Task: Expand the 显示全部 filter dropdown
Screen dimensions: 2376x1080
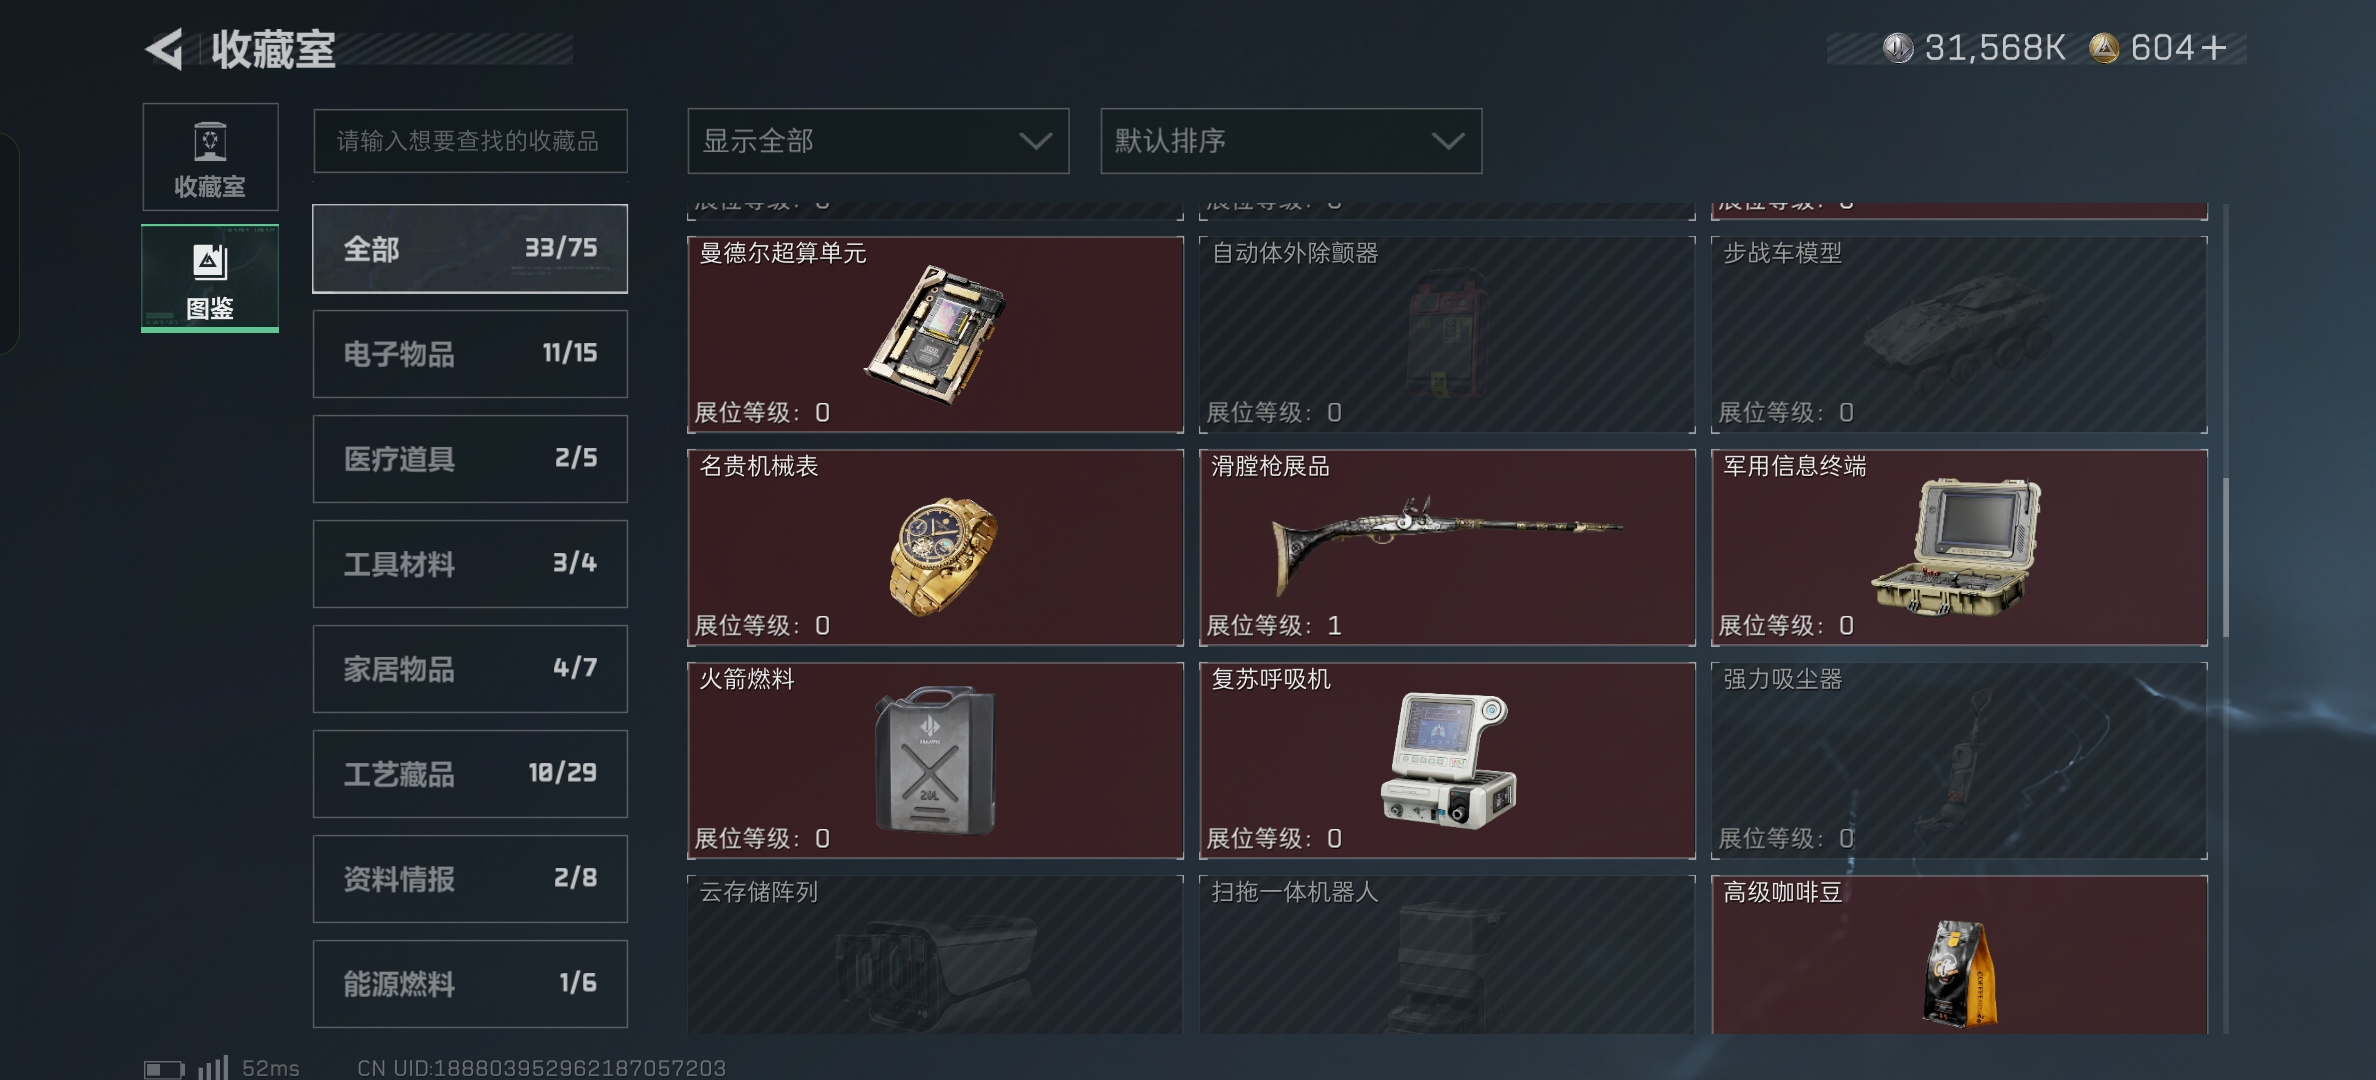Action: pyautogui.click(x=878, y=141)
